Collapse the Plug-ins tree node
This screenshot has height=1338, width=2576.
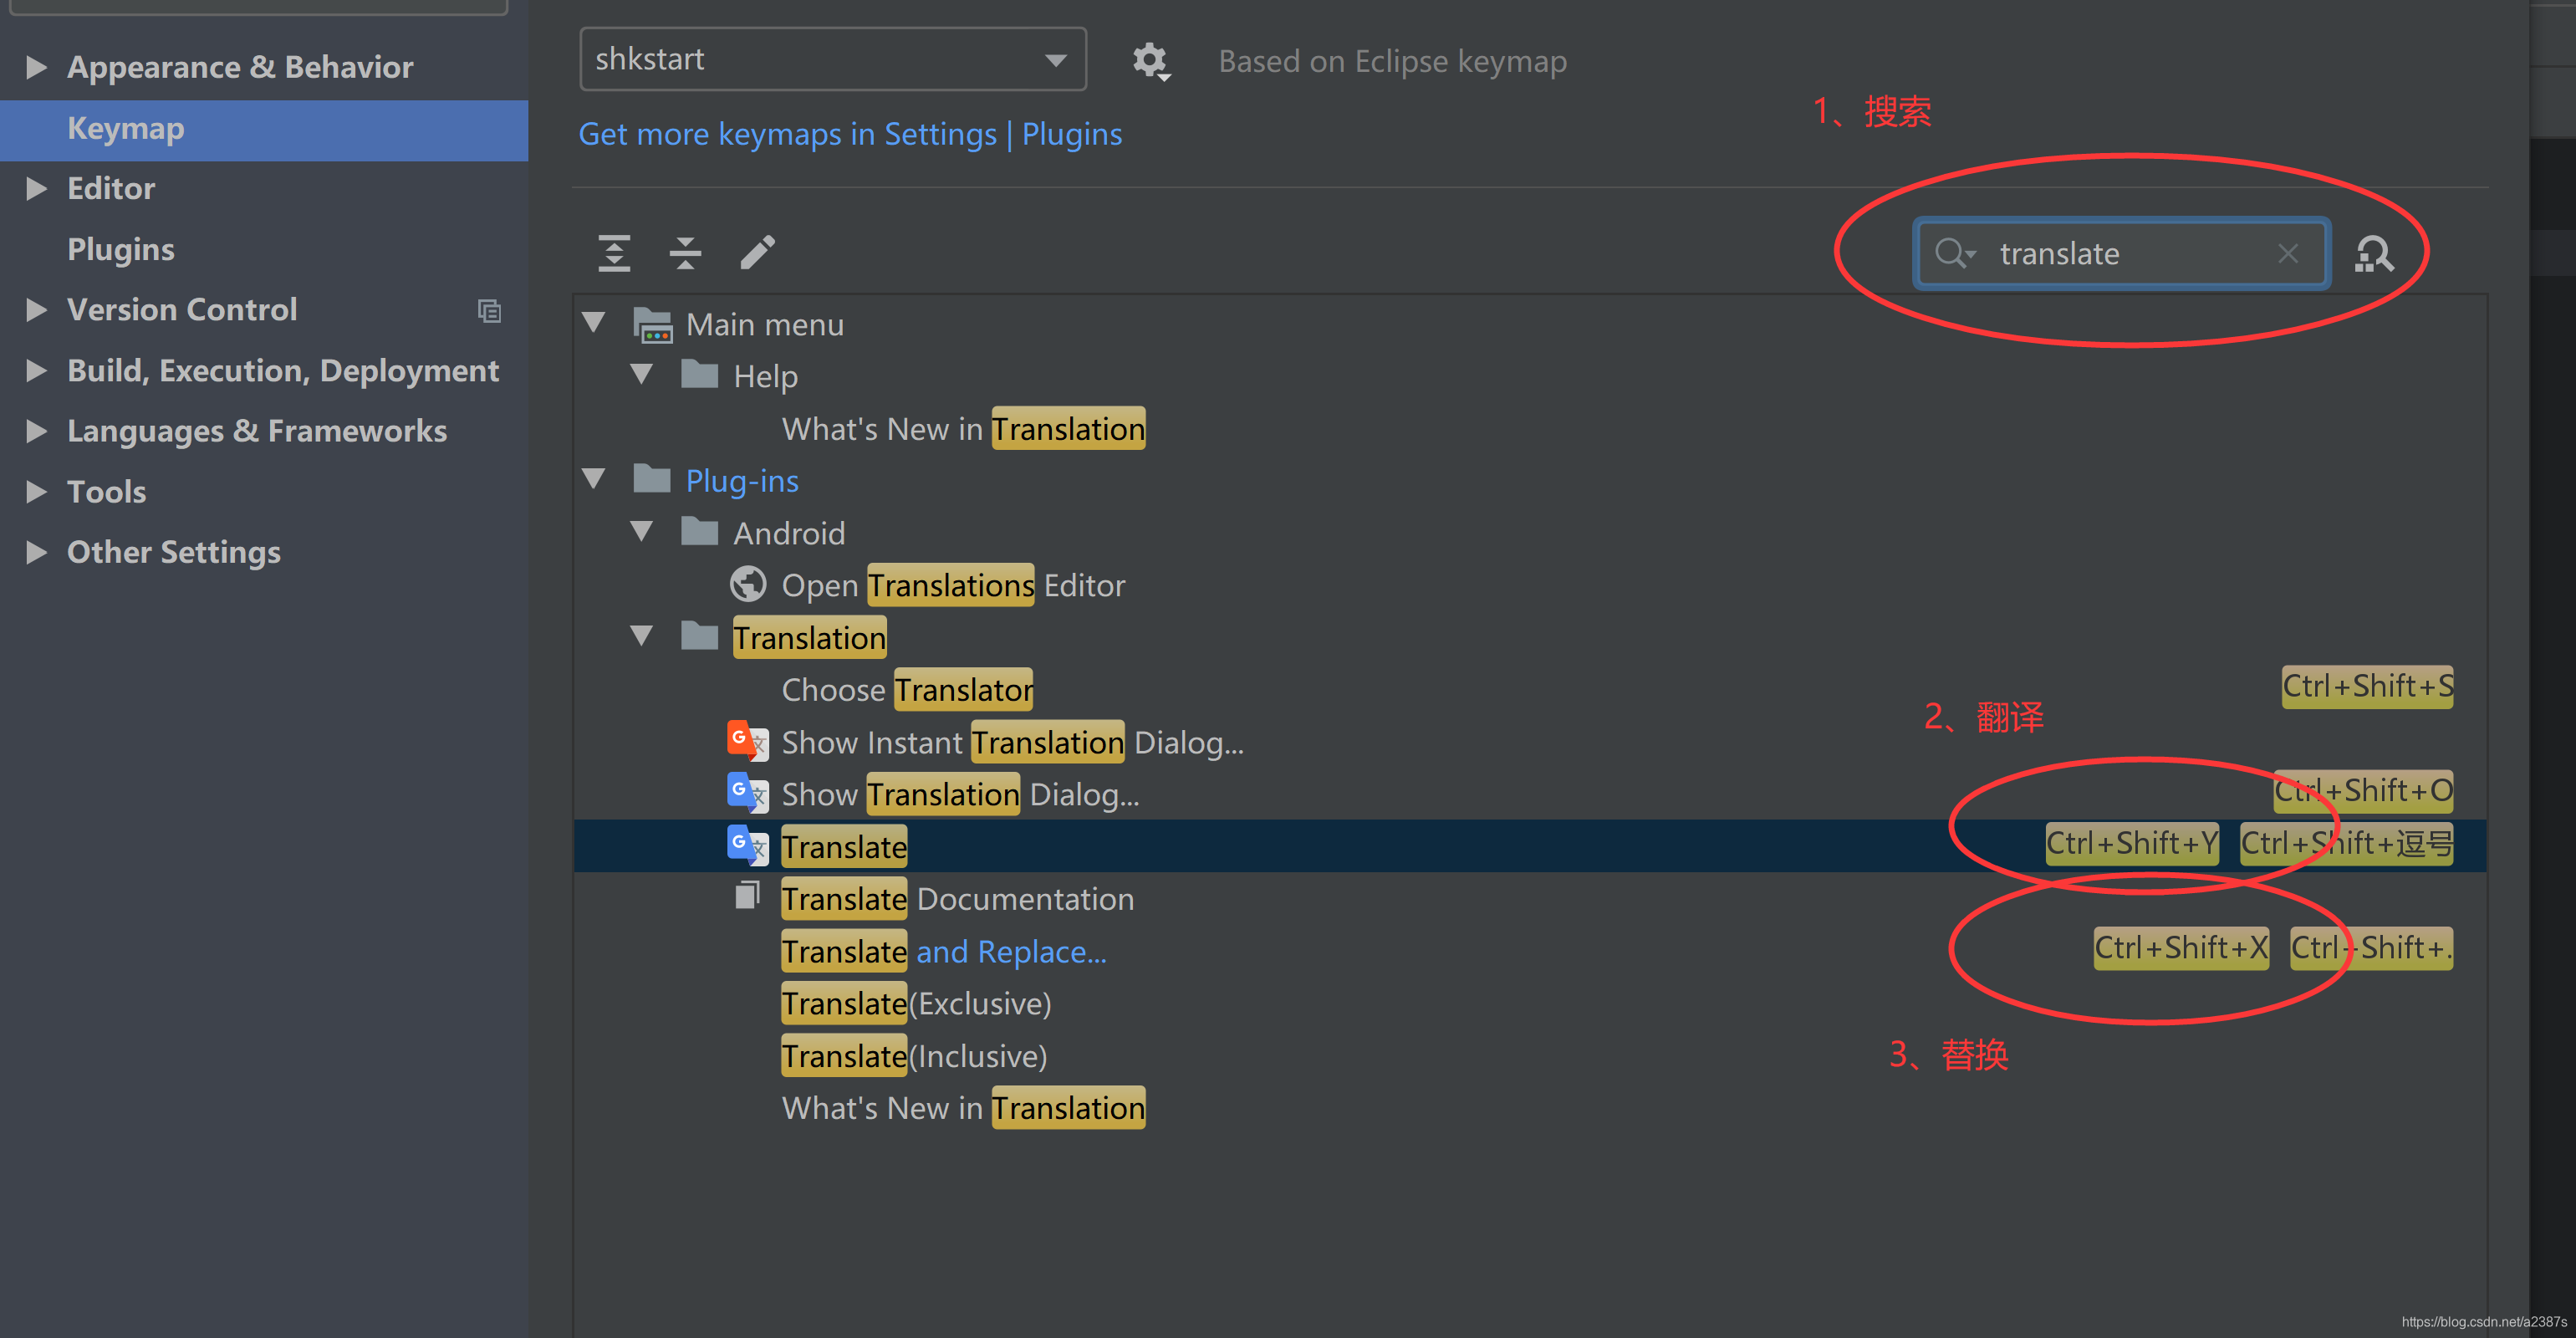pyautogui.click(x=594, y=479)
